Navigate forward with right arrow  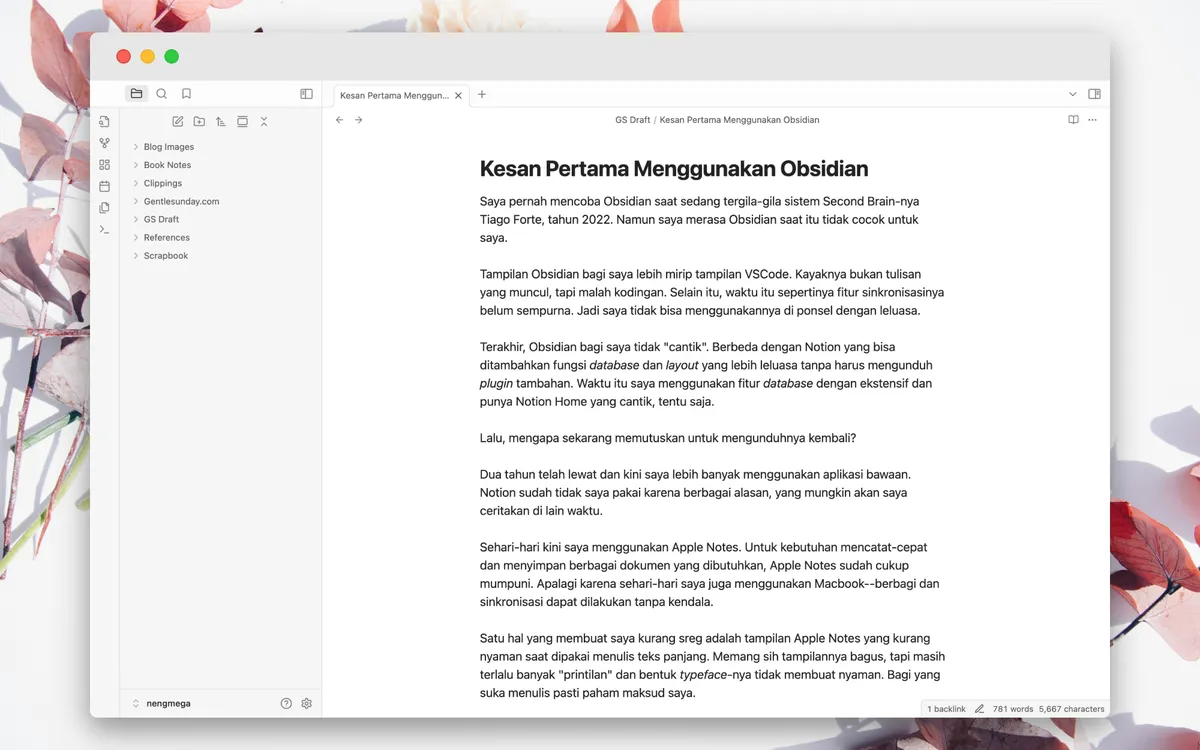359,120
